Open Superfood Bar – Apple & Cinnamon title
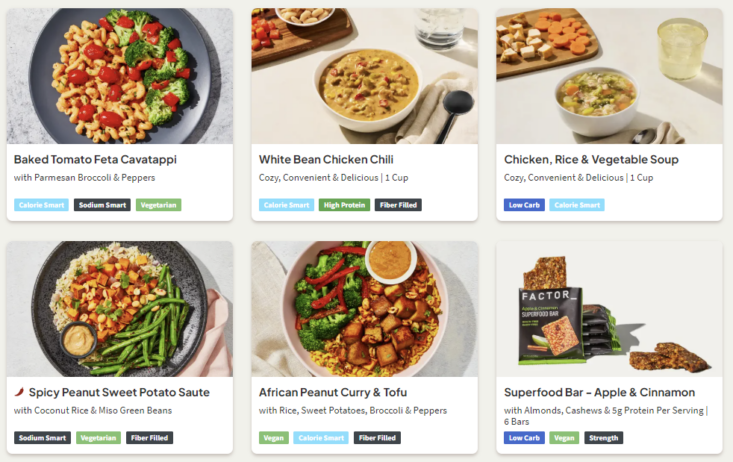The image size is (733, 462). [599, 392]
